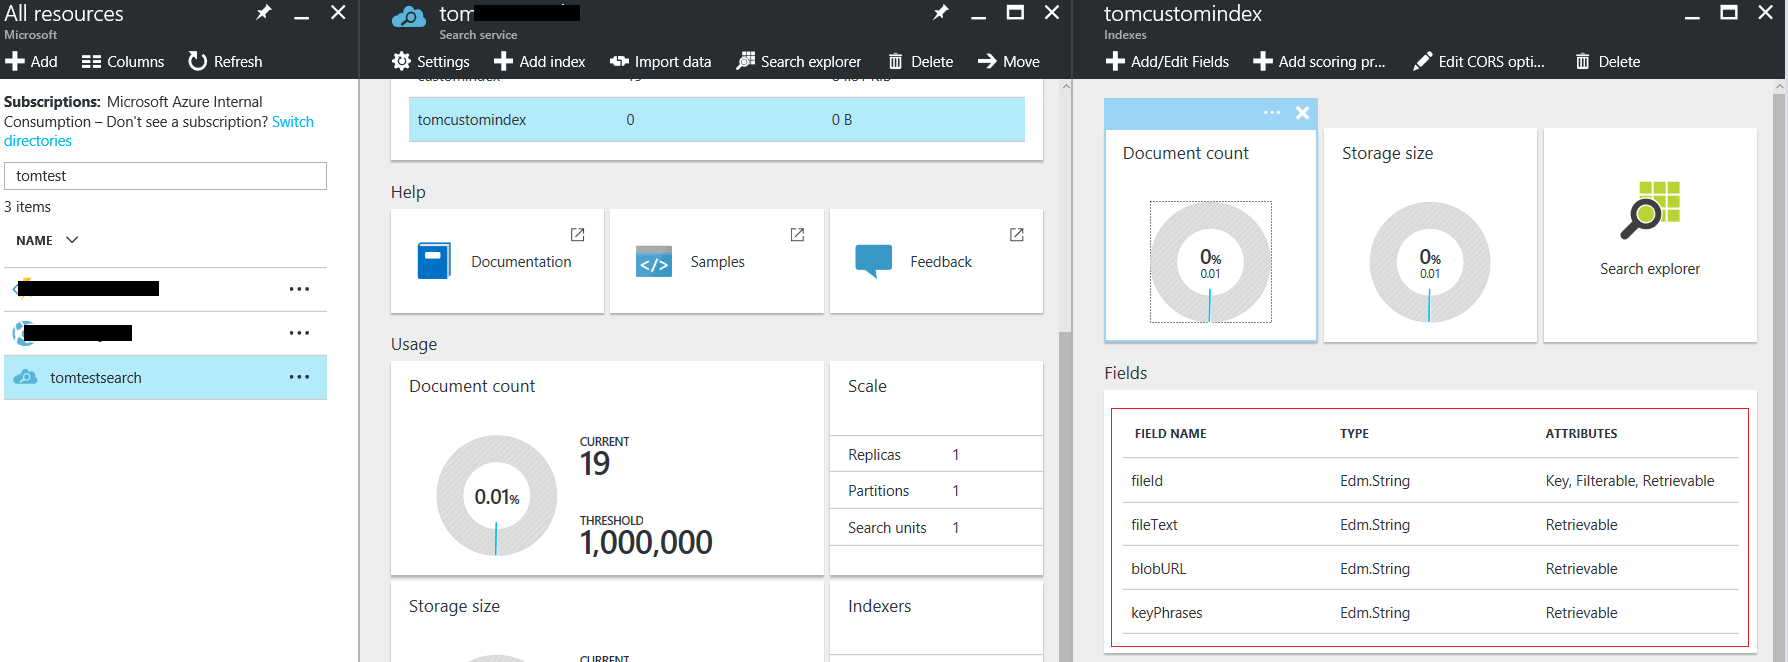Click the Replicas row in Scale tile
This screenshot has width=1788, height=662.
936,454
